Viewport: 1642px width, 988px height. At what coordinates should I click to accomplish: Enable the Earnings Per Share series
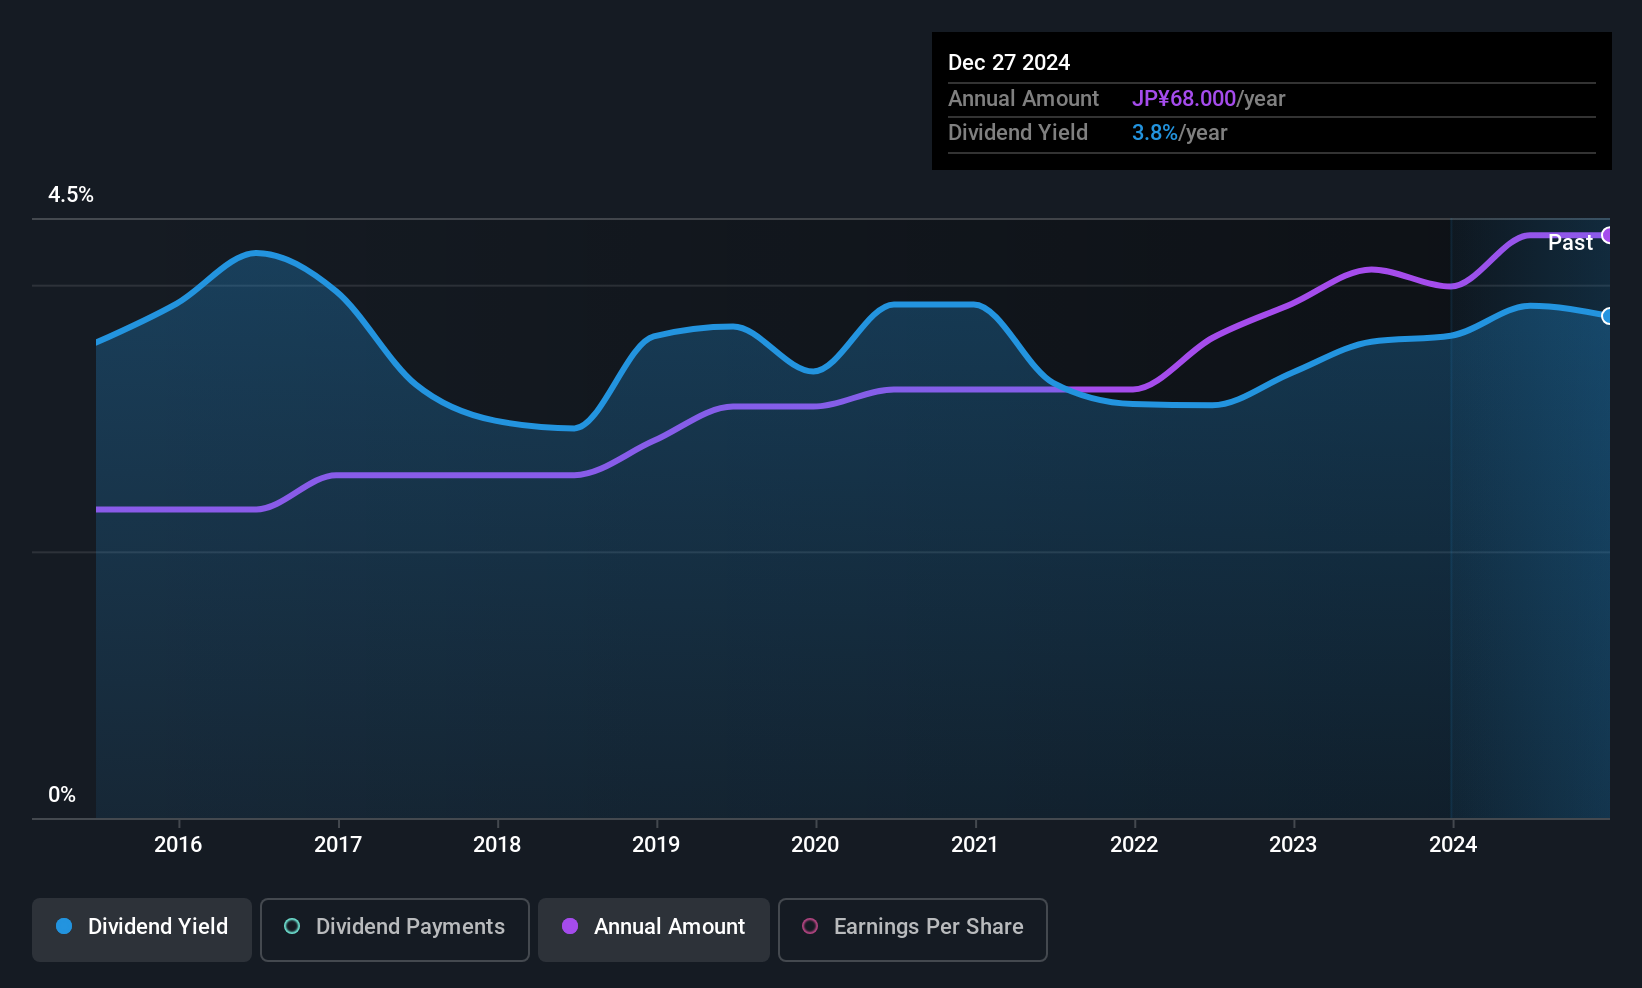pyautogui.click(x=913, y=930)
